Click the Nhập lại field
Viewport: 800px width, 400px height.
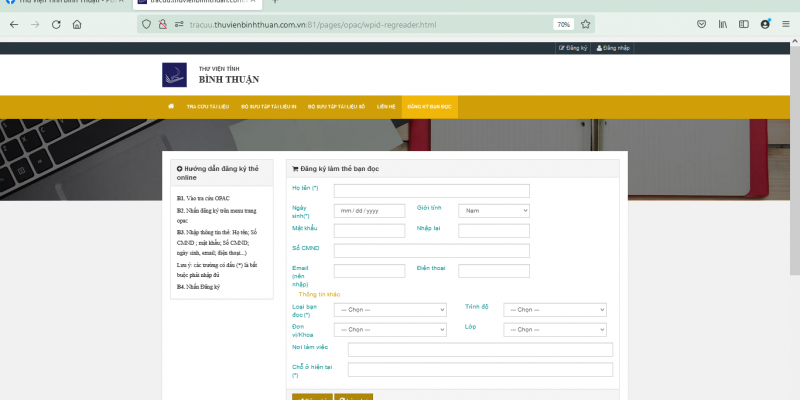click(494, 231)
